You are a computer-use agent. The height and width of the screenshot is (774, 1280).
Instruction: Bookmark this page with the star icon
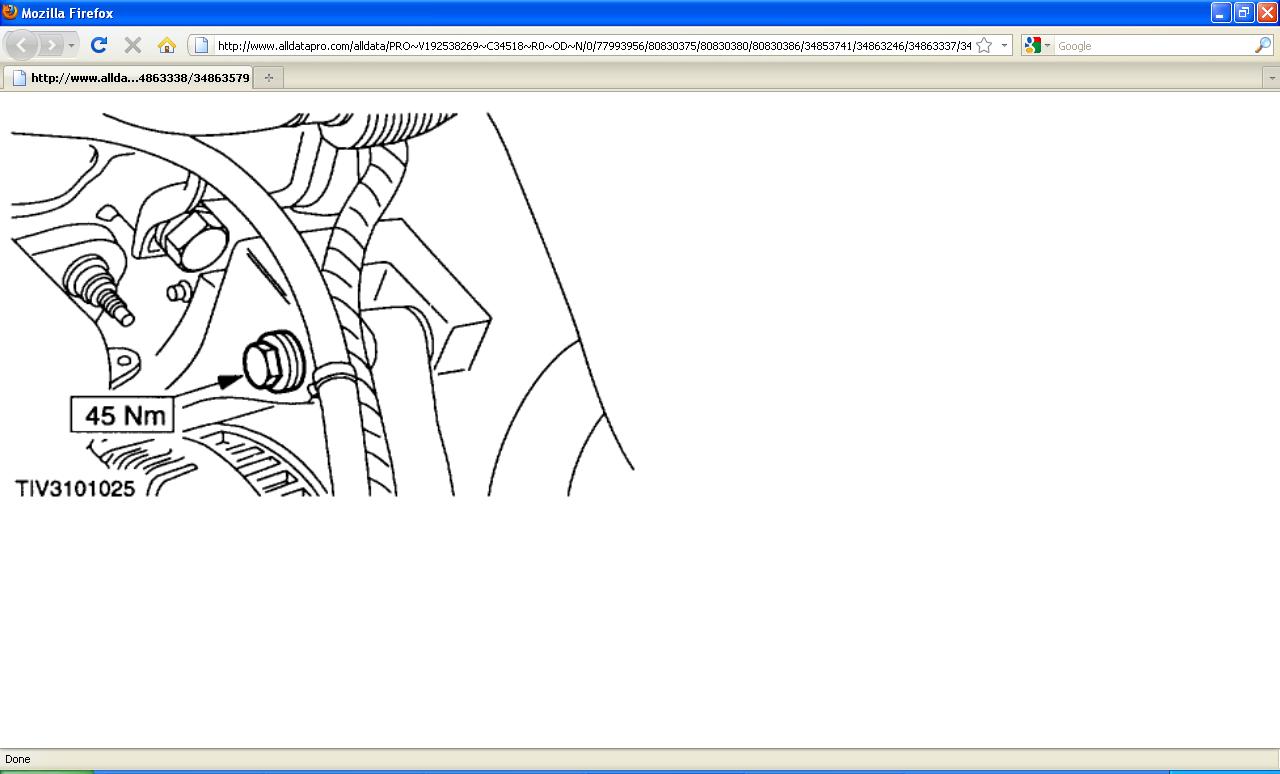tap(984, 46)
